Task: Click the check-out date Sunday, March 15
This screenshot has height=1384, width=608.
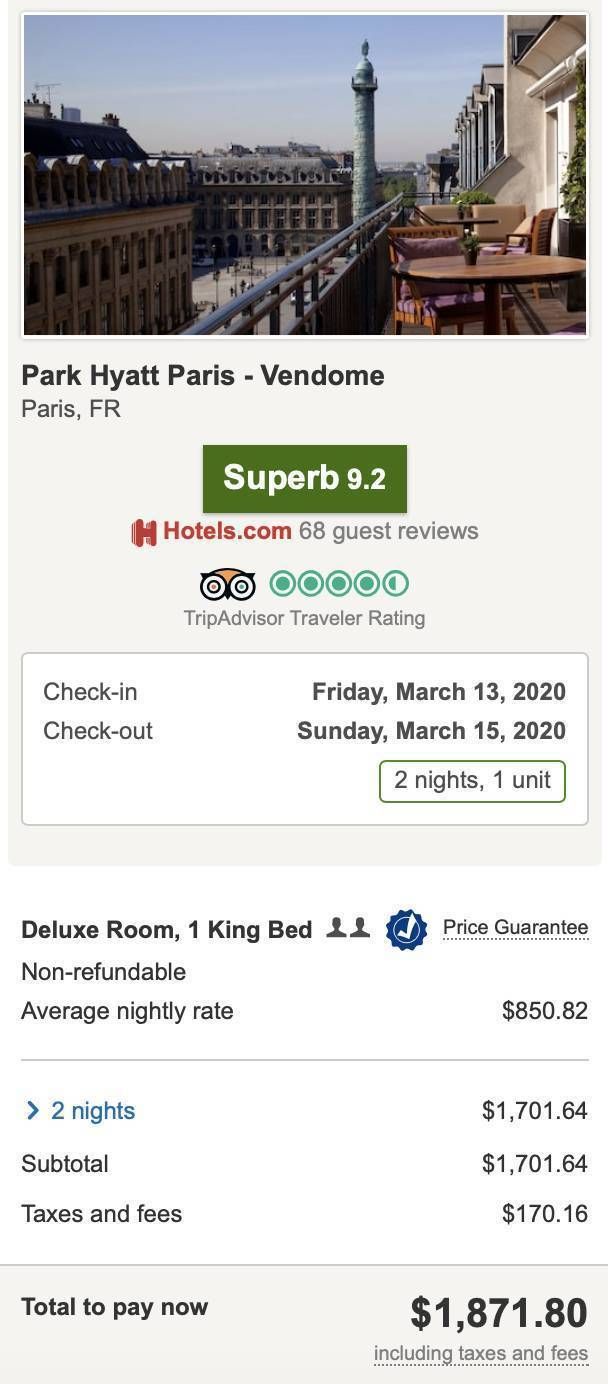Action: point(431,731)
